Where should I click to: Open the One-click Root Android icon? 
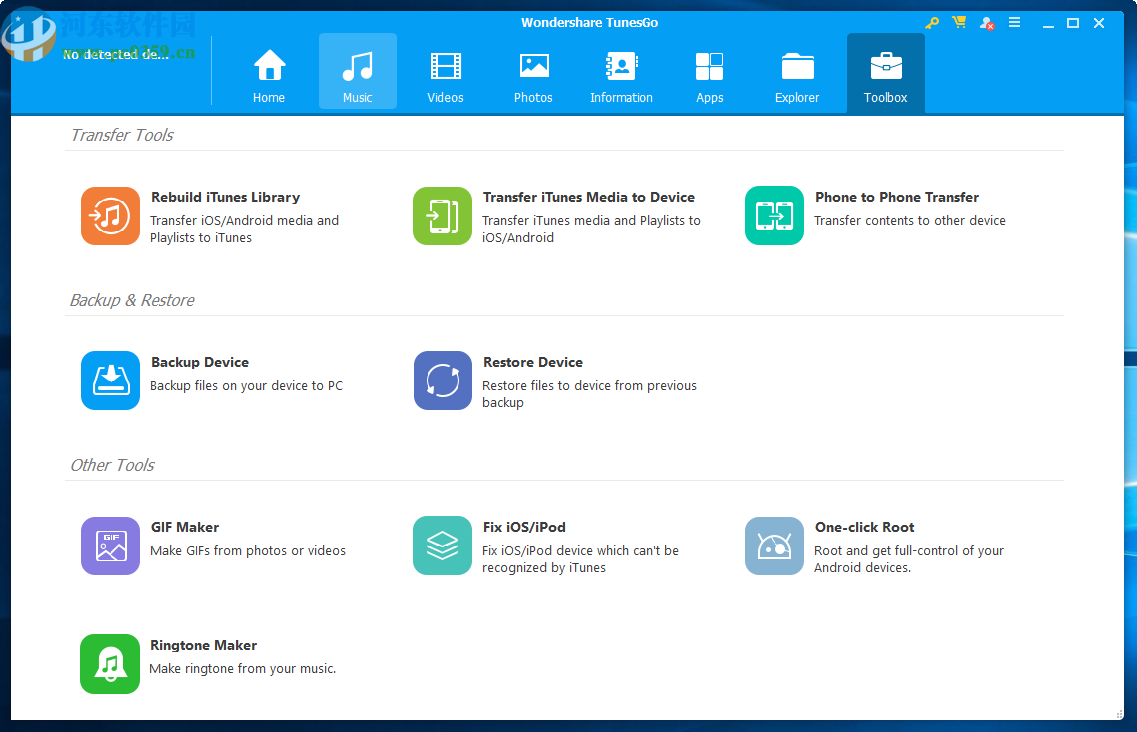[774, 546]
